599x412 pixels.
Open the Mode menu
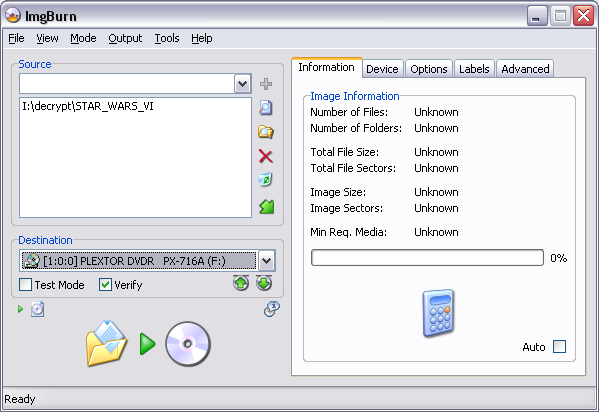[x=83, y=38]
